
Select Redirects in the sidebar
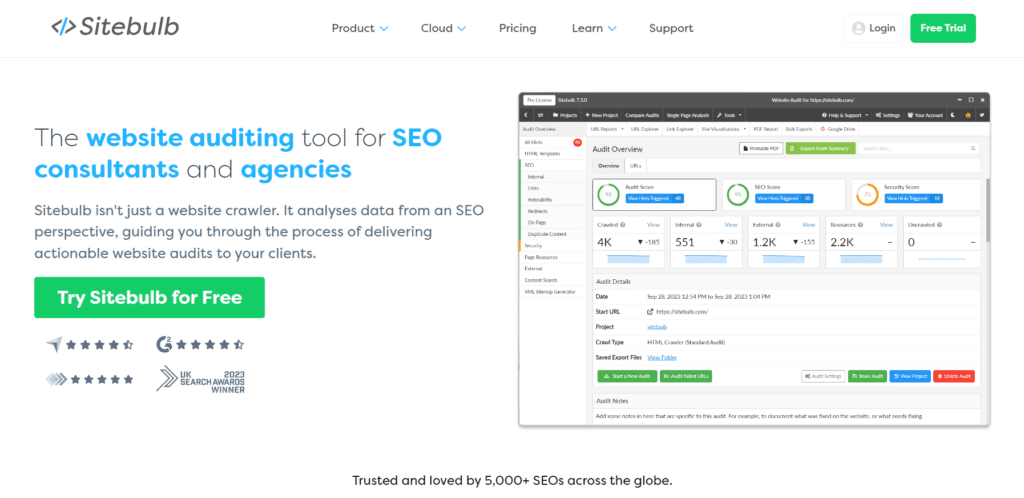tap(552, 211)
